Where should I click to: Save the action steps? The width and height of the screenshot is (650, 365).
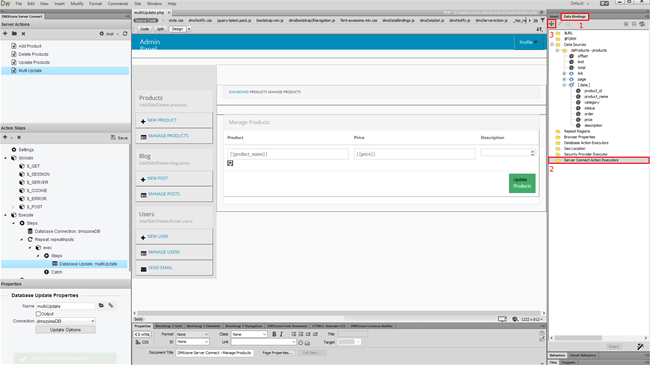coord(119,137)
